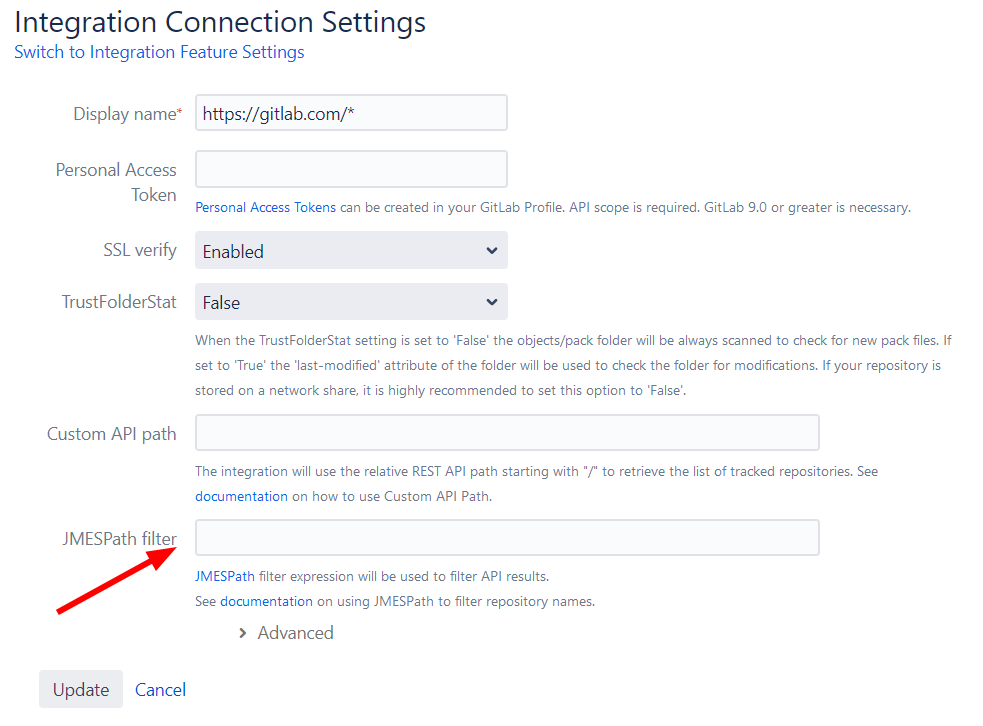The image size is (983, 726).
Task: Click the SSL verify dropdown chevron
Action: click(x=491, y=250)
